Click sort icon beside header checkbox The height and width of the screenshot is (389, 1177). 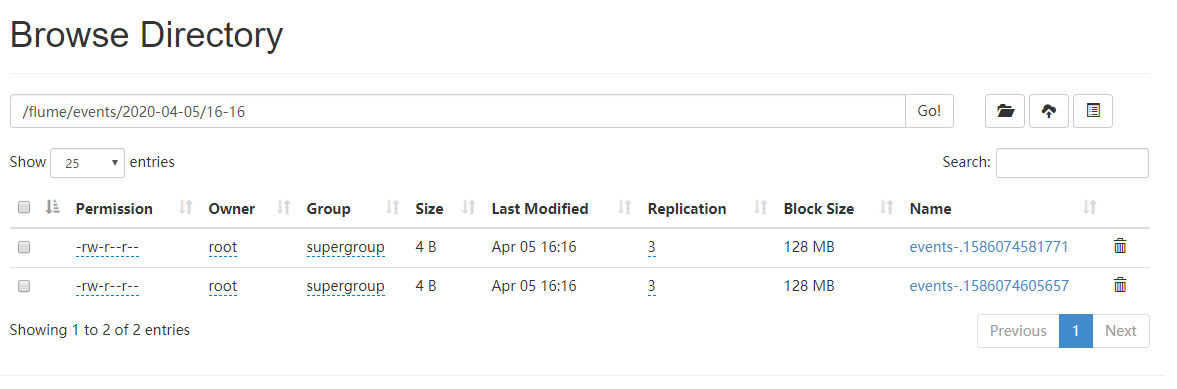click(x=53, y=207)
